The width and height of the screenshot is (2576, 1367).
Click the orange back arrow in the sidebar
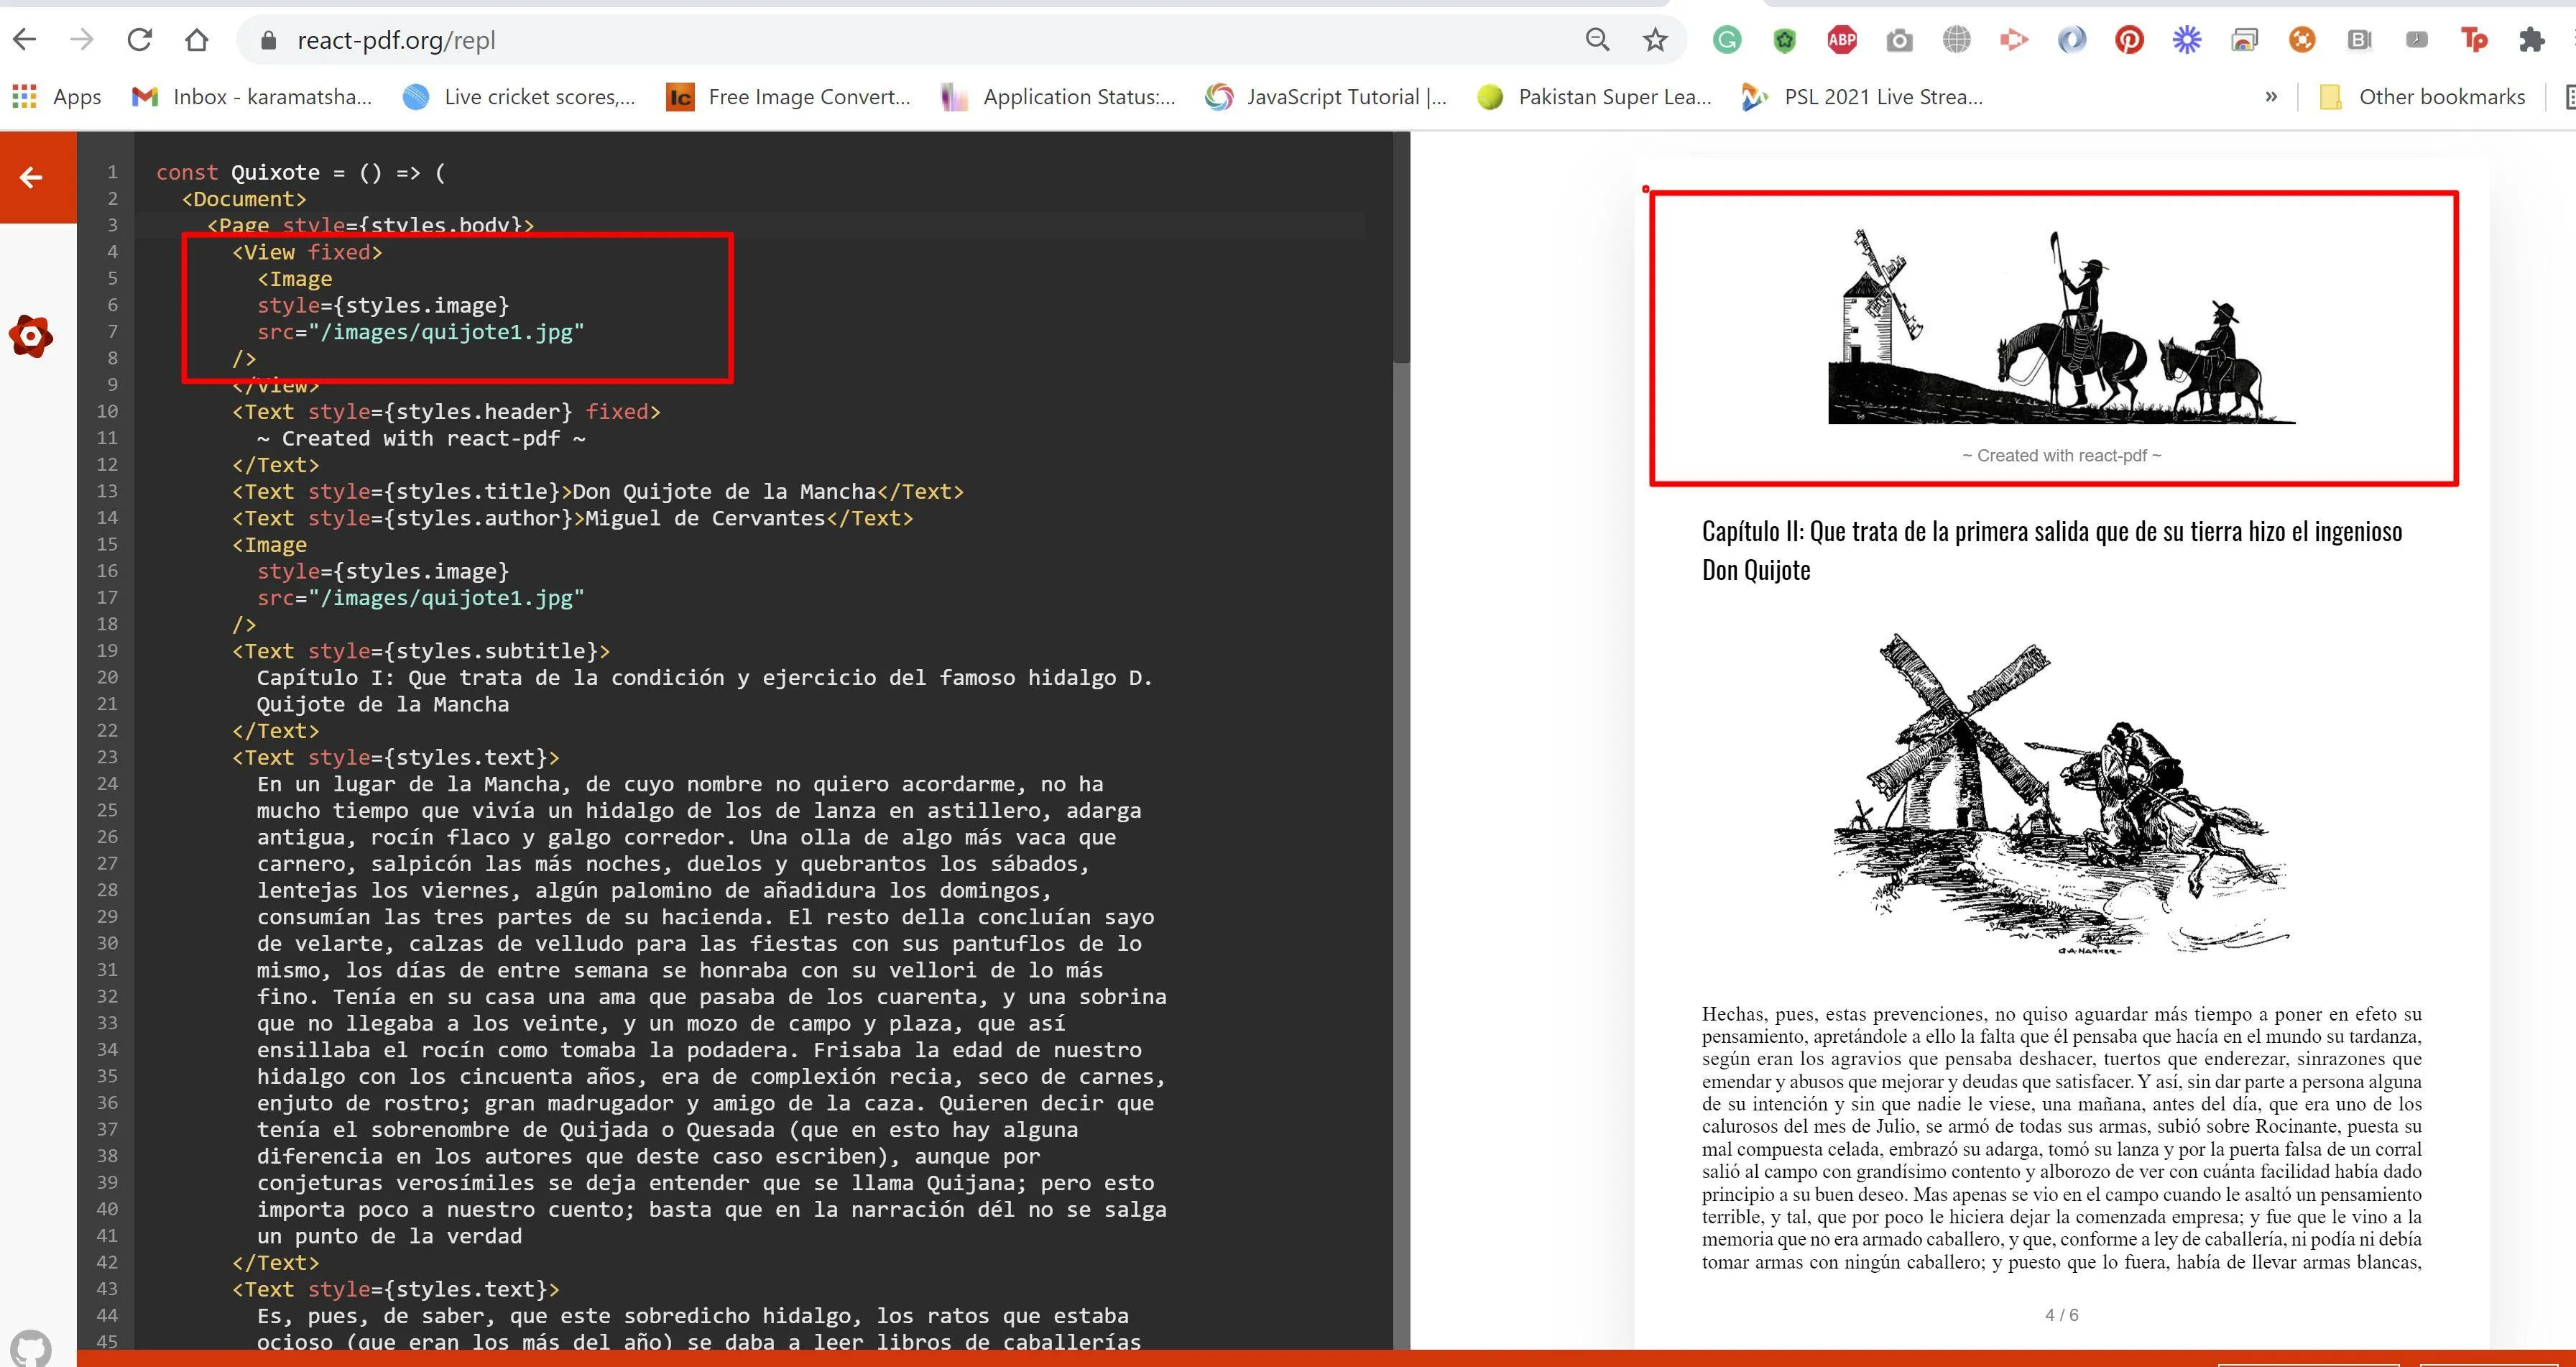31,177
